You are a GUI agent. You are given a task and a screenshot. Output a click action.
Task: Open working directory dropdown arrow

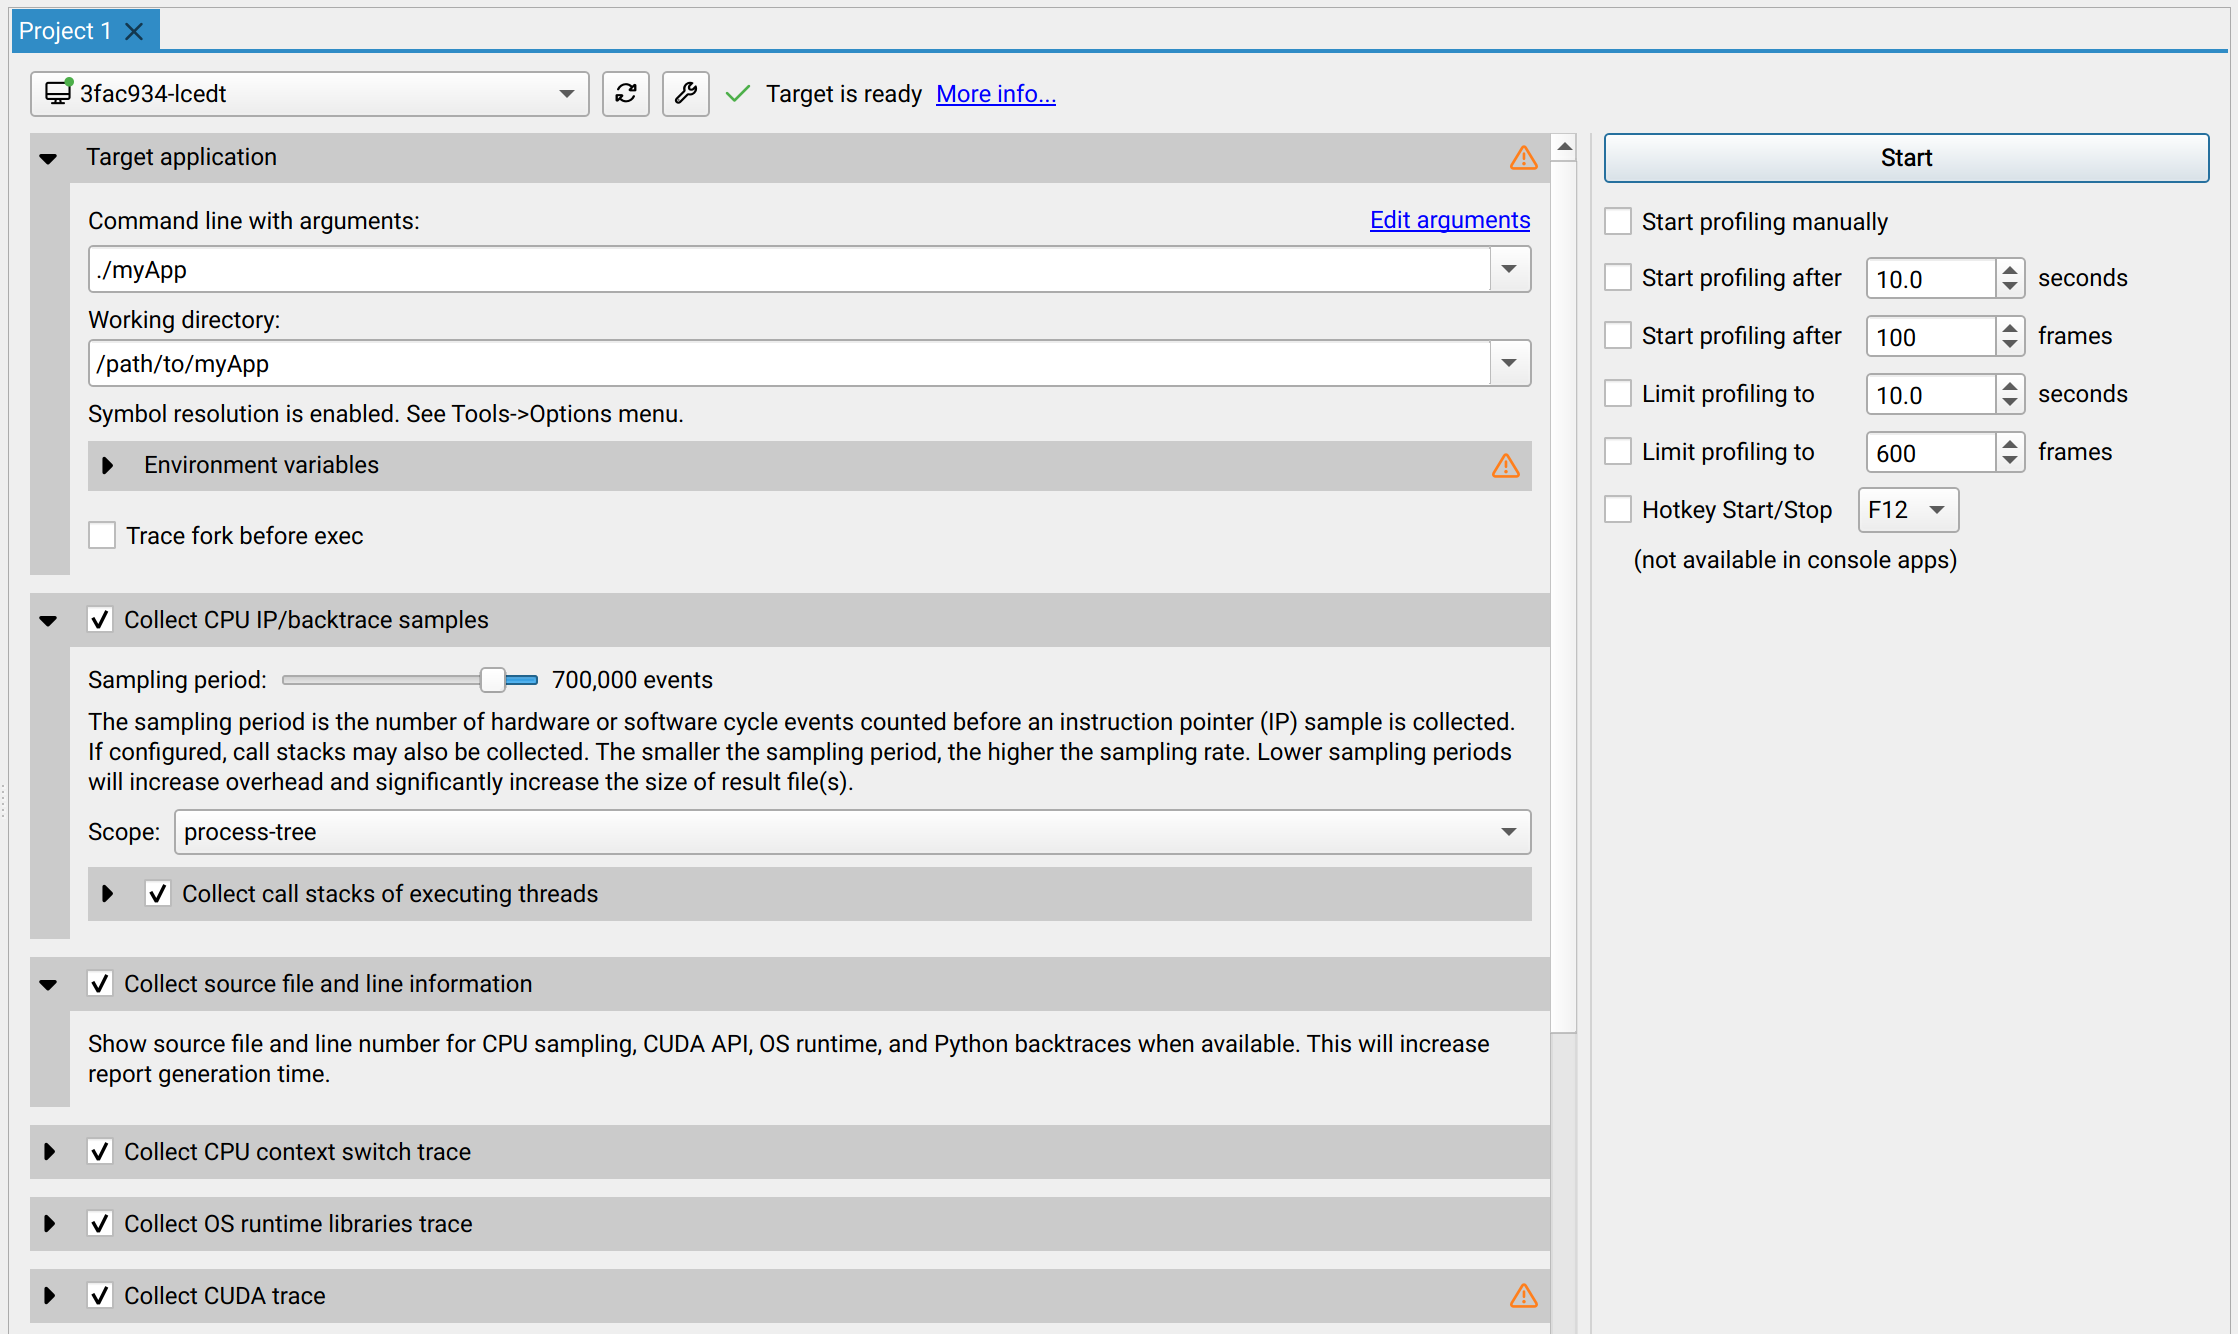click(x=1509, y=363)
